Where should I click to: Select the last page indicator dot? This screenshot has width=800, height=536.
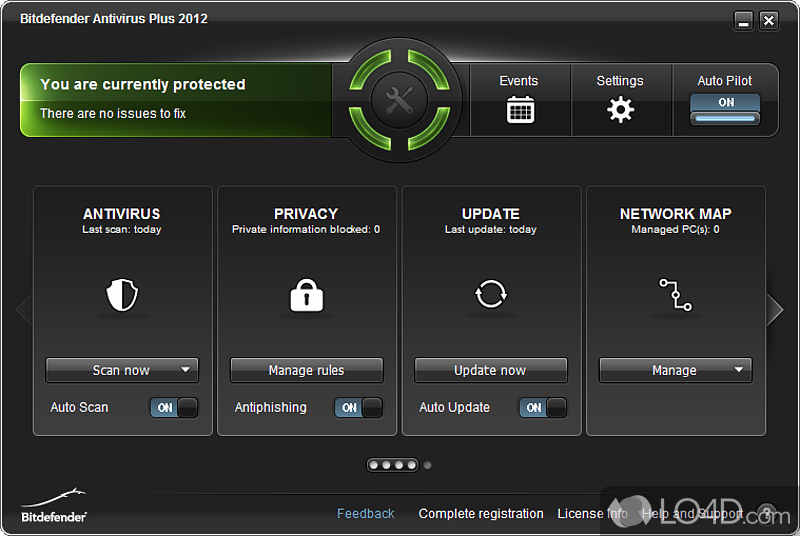point(428,465)
